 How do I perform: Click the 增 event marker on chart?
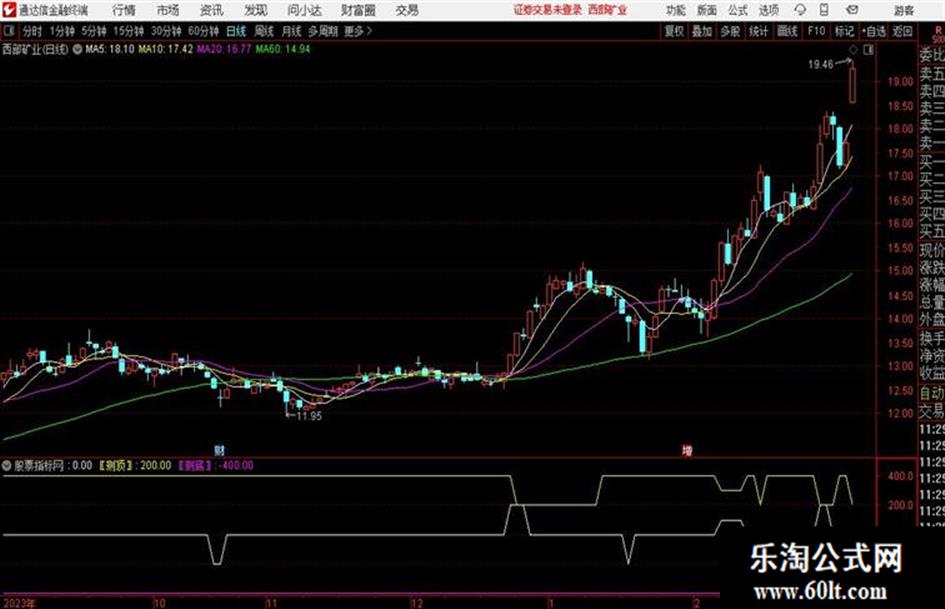[686, 450]
